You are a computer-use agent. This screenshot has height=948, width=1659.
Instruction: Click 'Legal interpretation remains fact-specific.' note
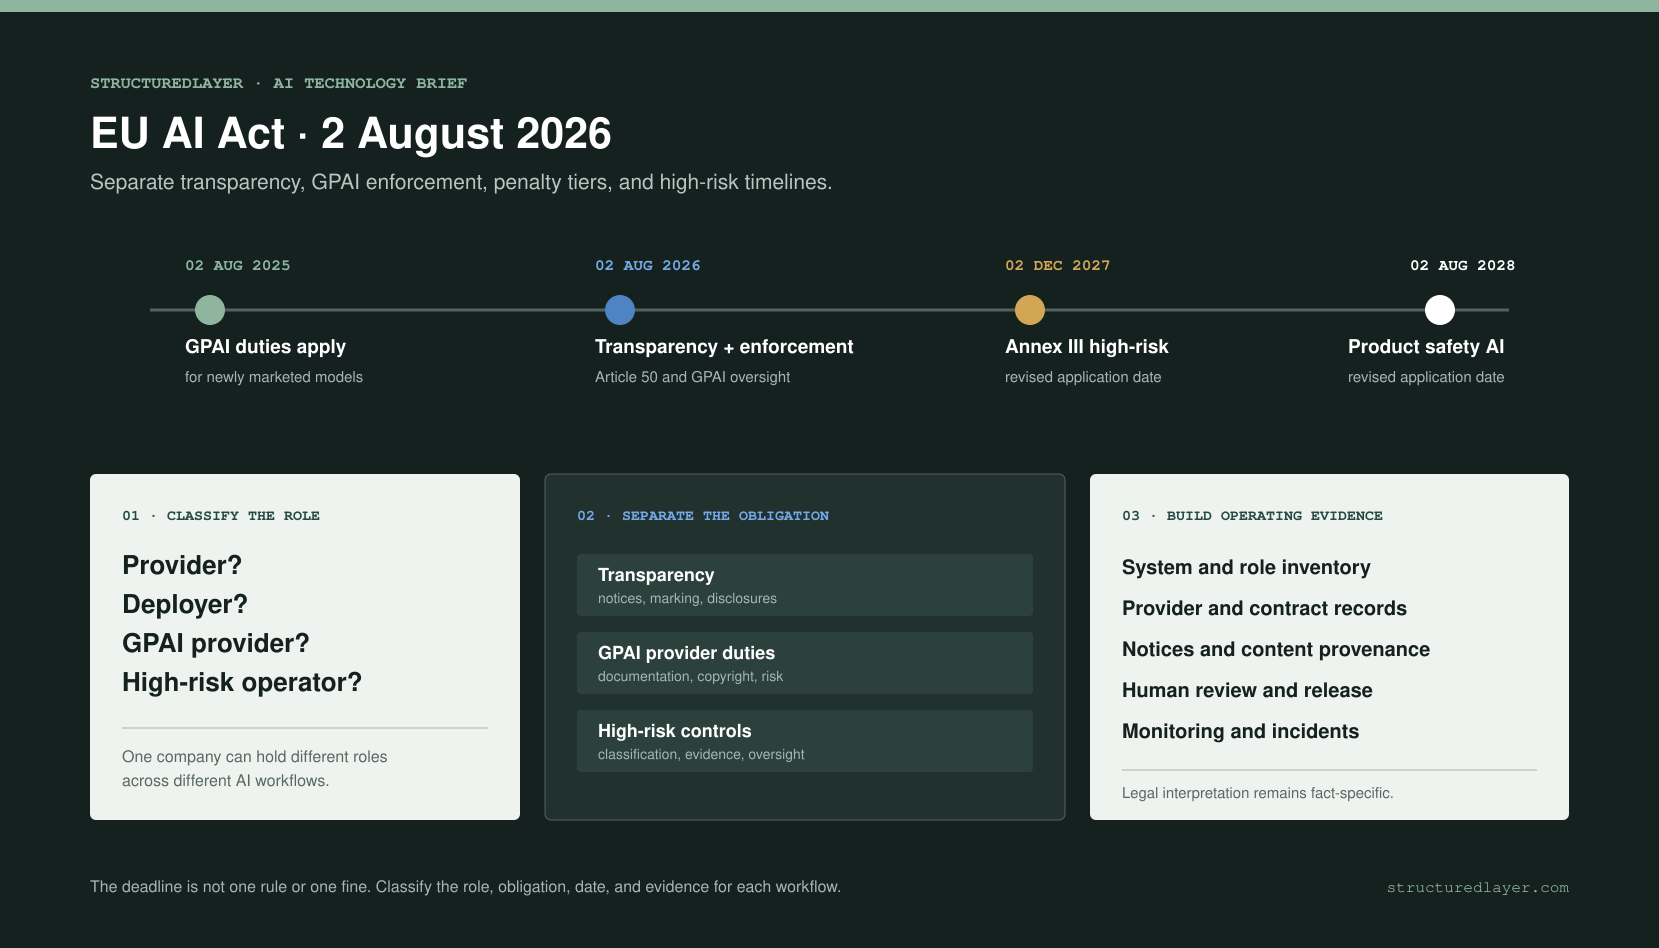click(1258, 793)
